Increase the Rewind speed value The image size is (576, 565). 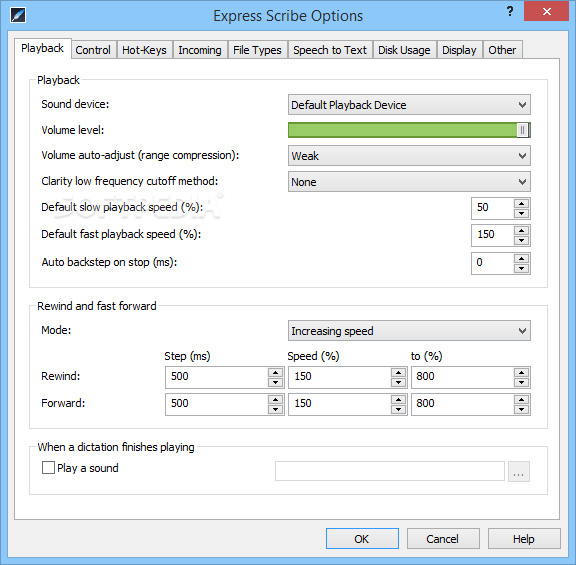[x=398, y=373]
